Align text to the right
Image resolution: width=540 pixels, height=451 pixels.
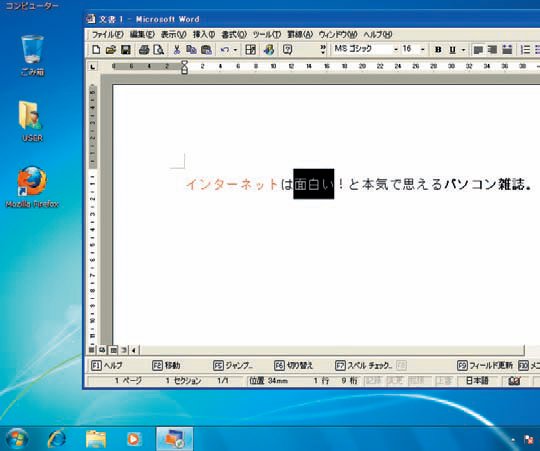coord(492,50)
